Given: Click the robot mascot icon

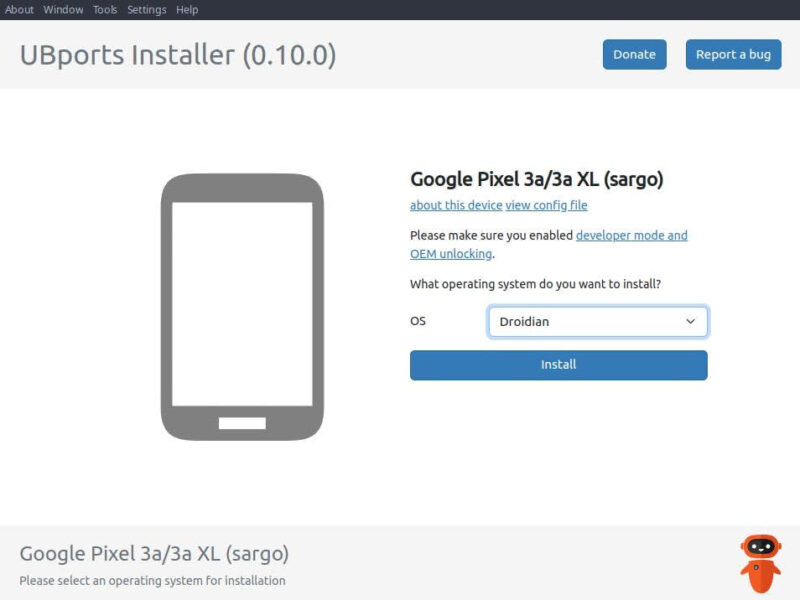Looking at the screenshot, I should tap(760, 562).
